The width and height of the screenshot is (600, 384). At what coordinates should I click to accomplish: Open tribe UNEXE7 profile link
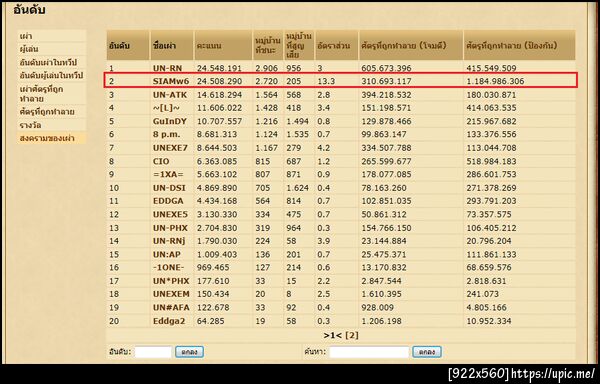170,148
